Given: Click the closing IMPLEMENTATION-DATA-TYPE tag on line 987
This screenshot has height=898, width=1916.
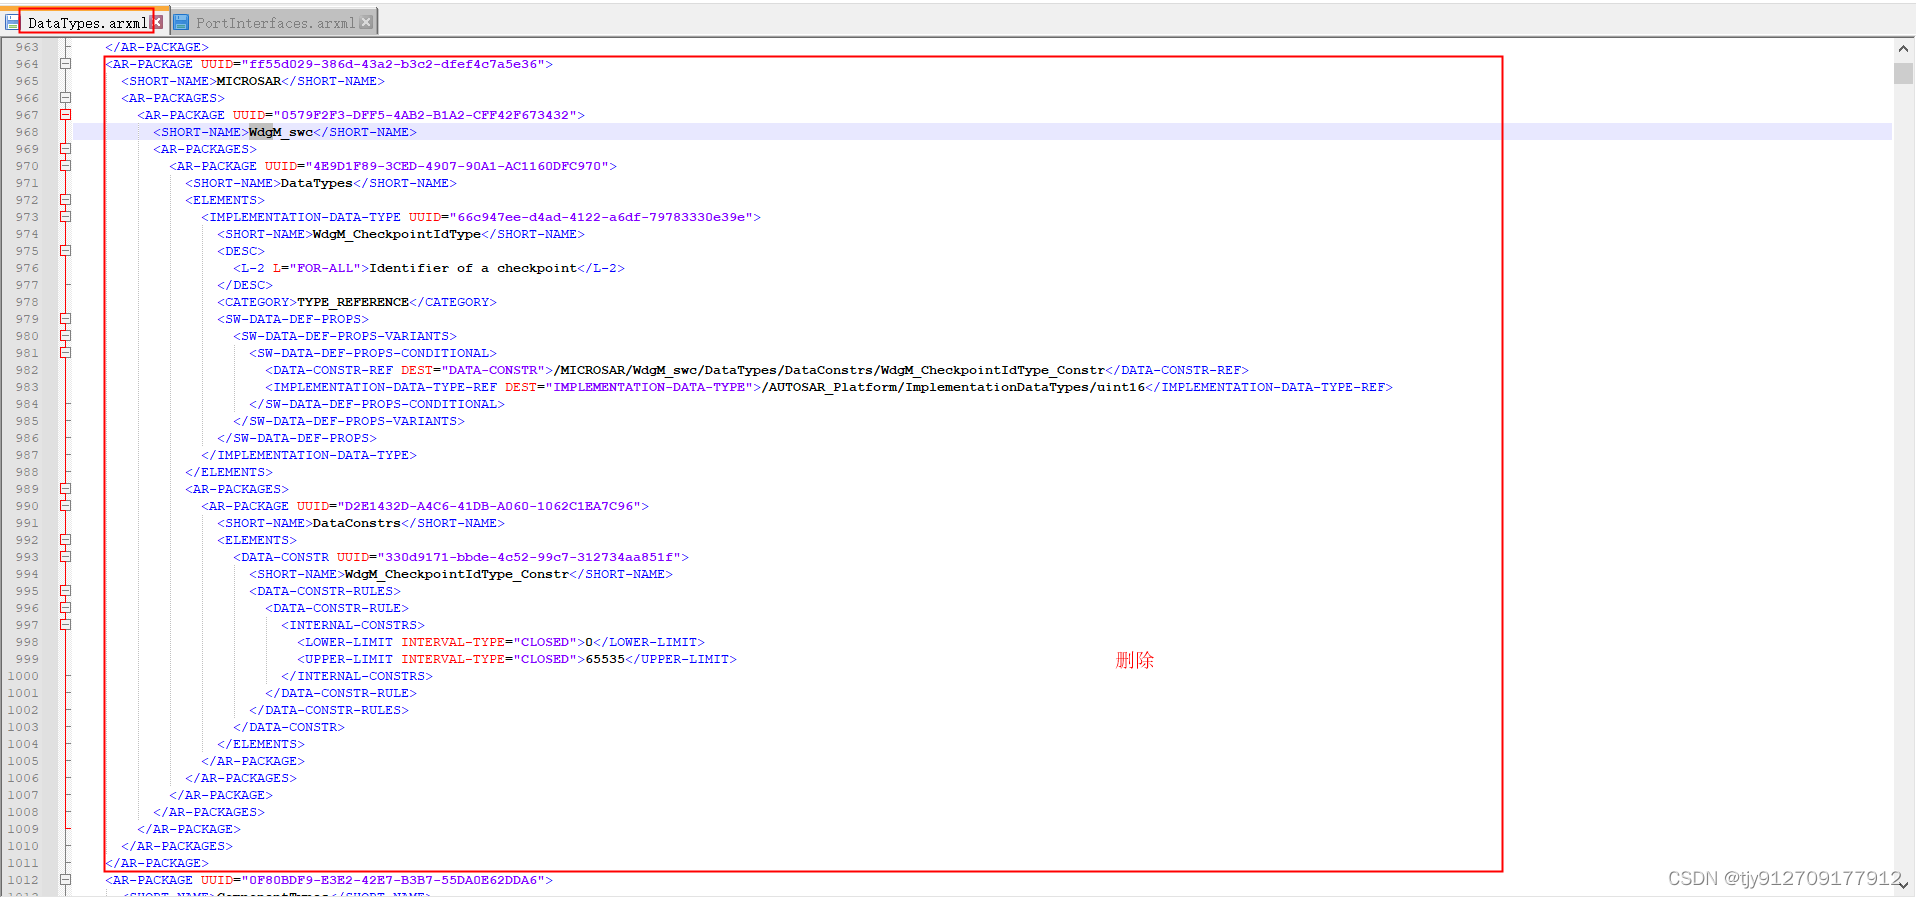Looking at the screenshot, I should coord(309,455).
